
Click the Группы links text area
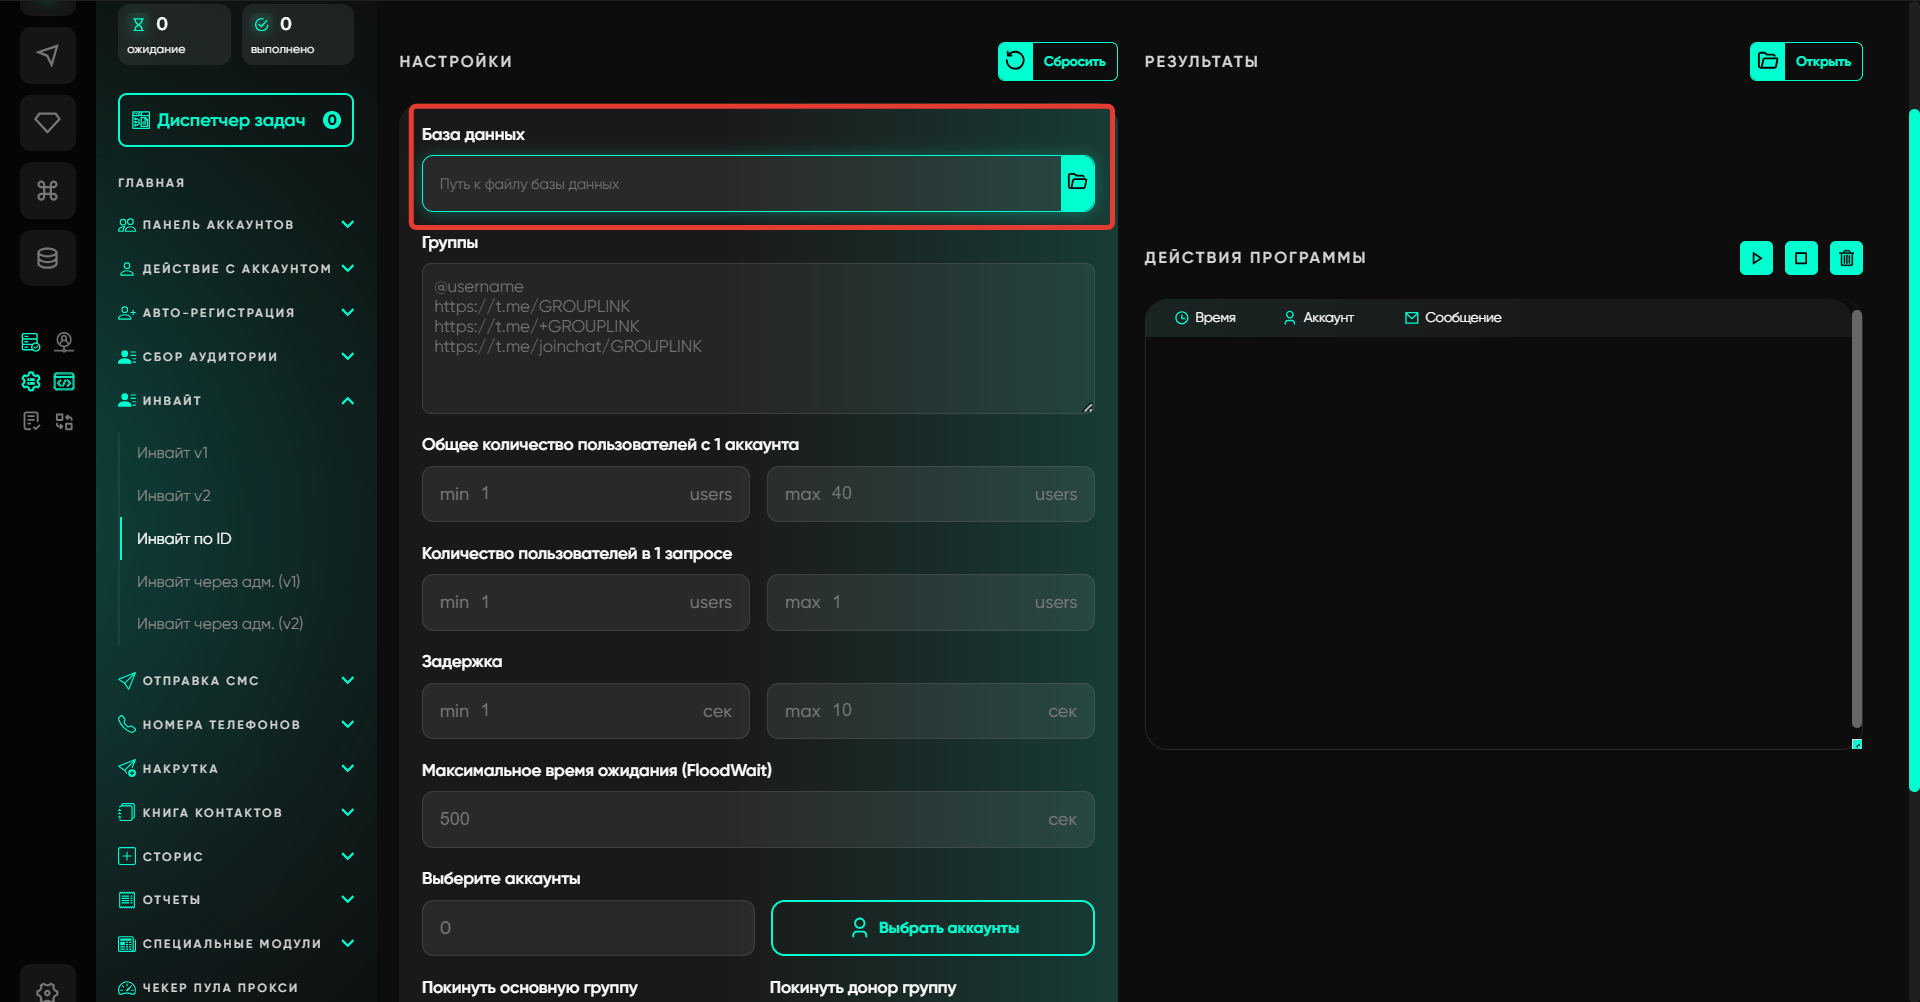[757, 338]
